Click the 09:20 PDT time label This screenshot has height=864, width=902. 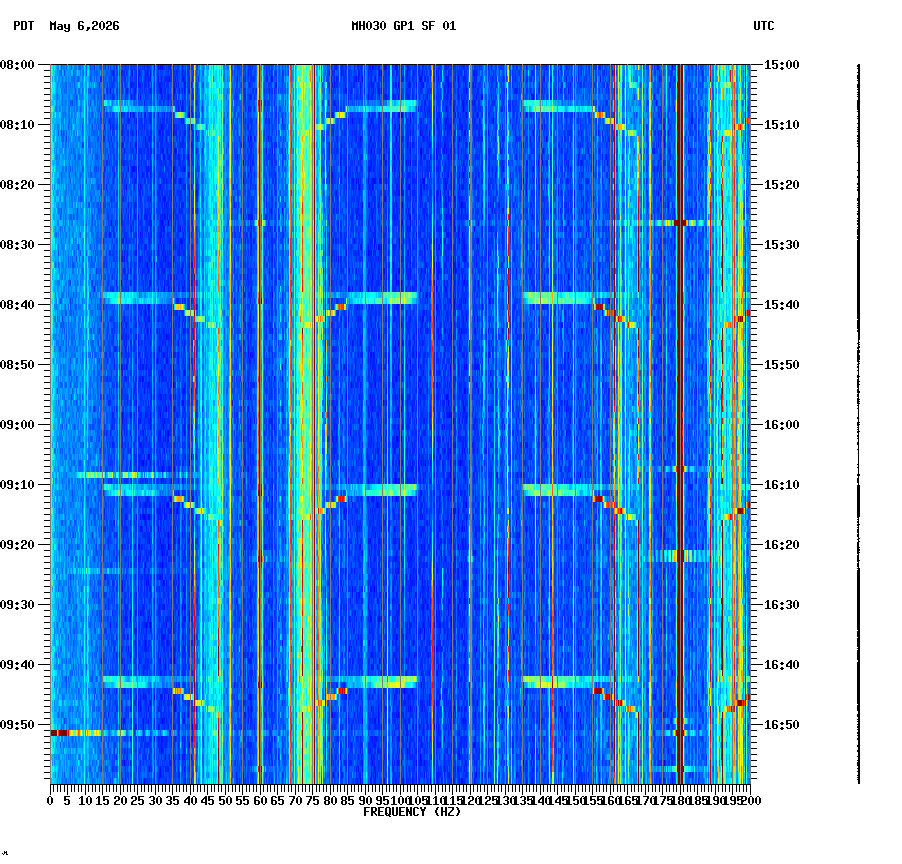[17, 545]
